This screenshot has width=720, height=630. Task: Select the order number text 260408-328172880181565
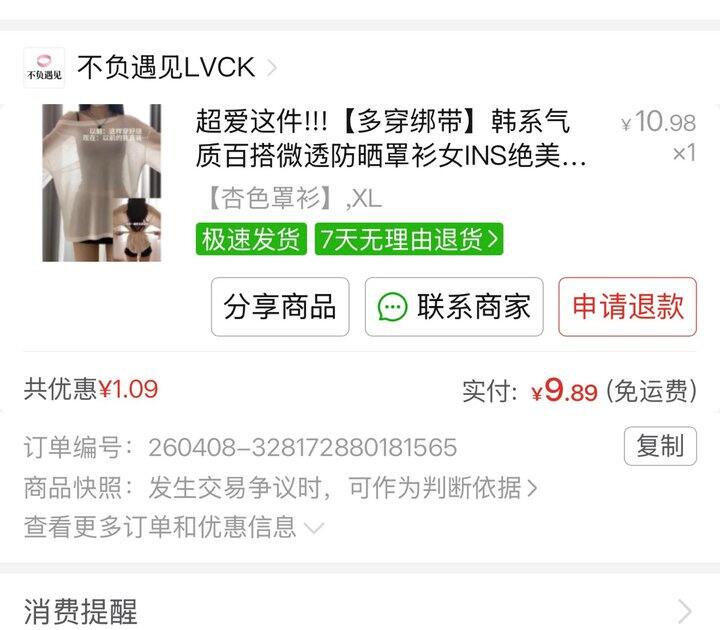click(303, 447)
